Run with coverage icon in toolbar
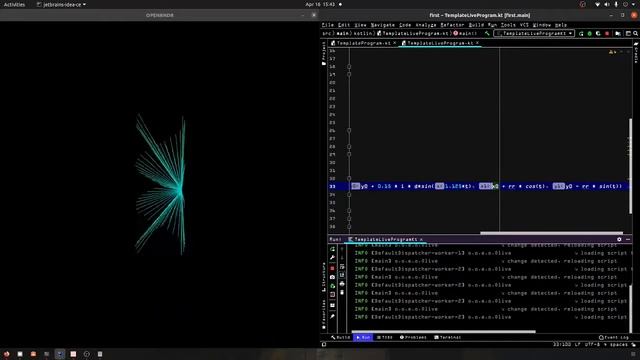The height and width of the screenshot is (360, 640). 598,33
